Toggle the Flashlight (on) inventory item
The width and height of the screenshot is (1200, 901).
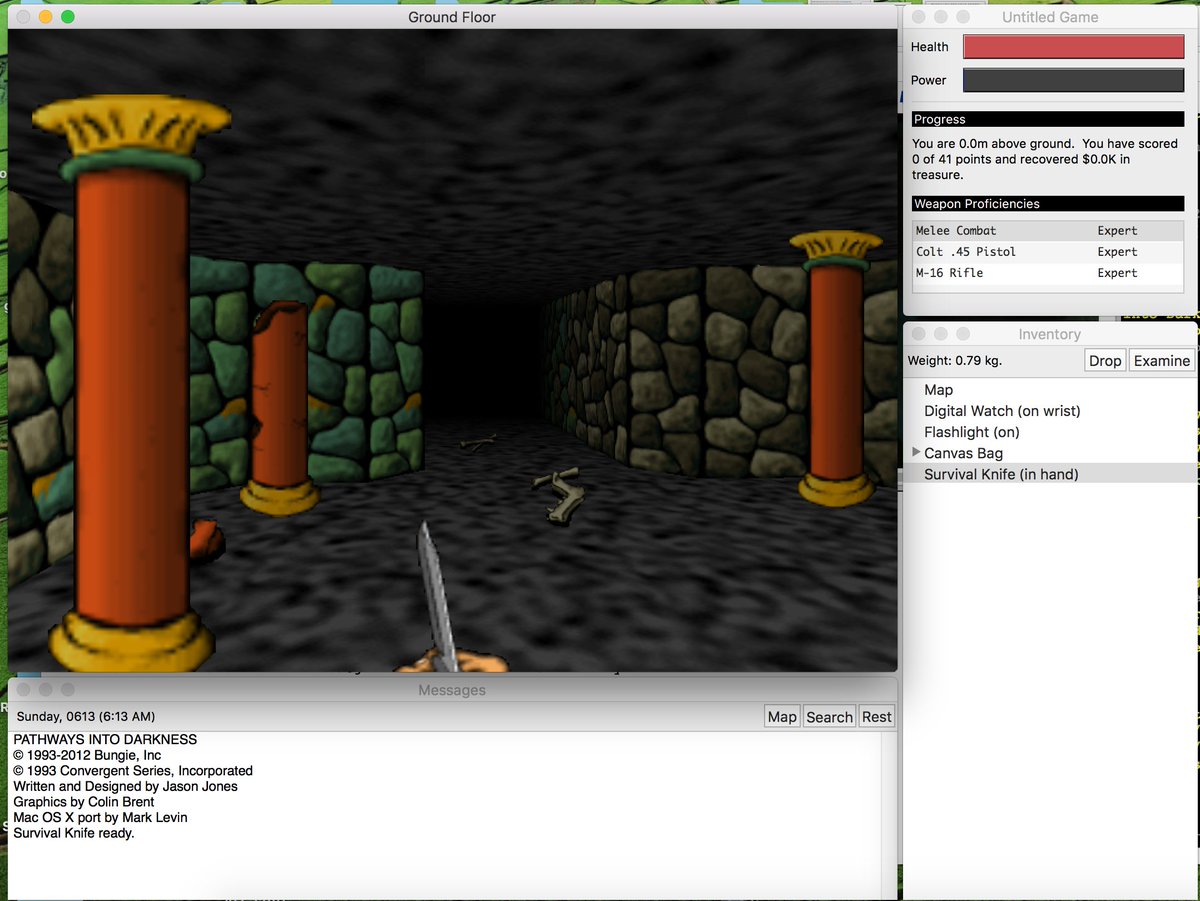(971, 432)
